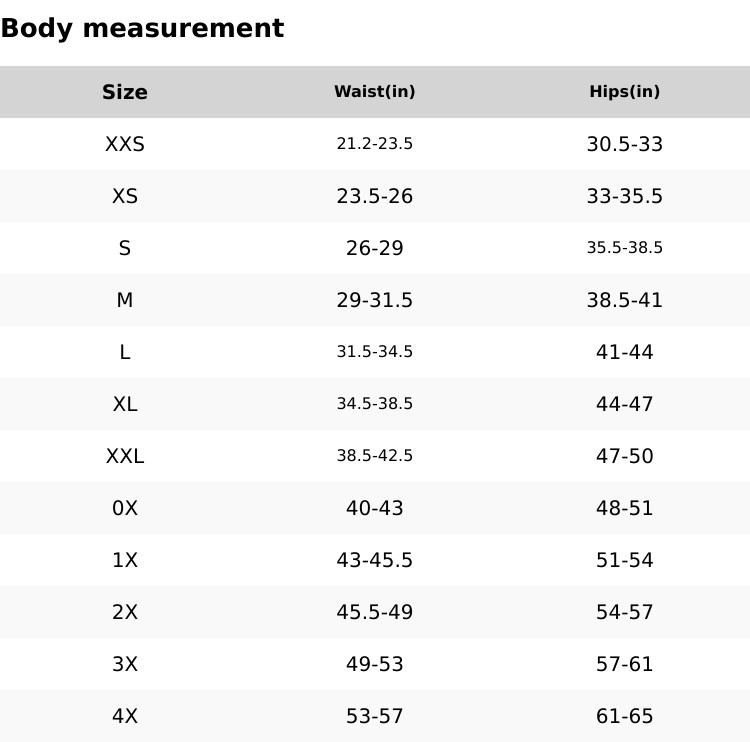Select the Waist(in) column header
750x742 pixels.
coord(375,92)
